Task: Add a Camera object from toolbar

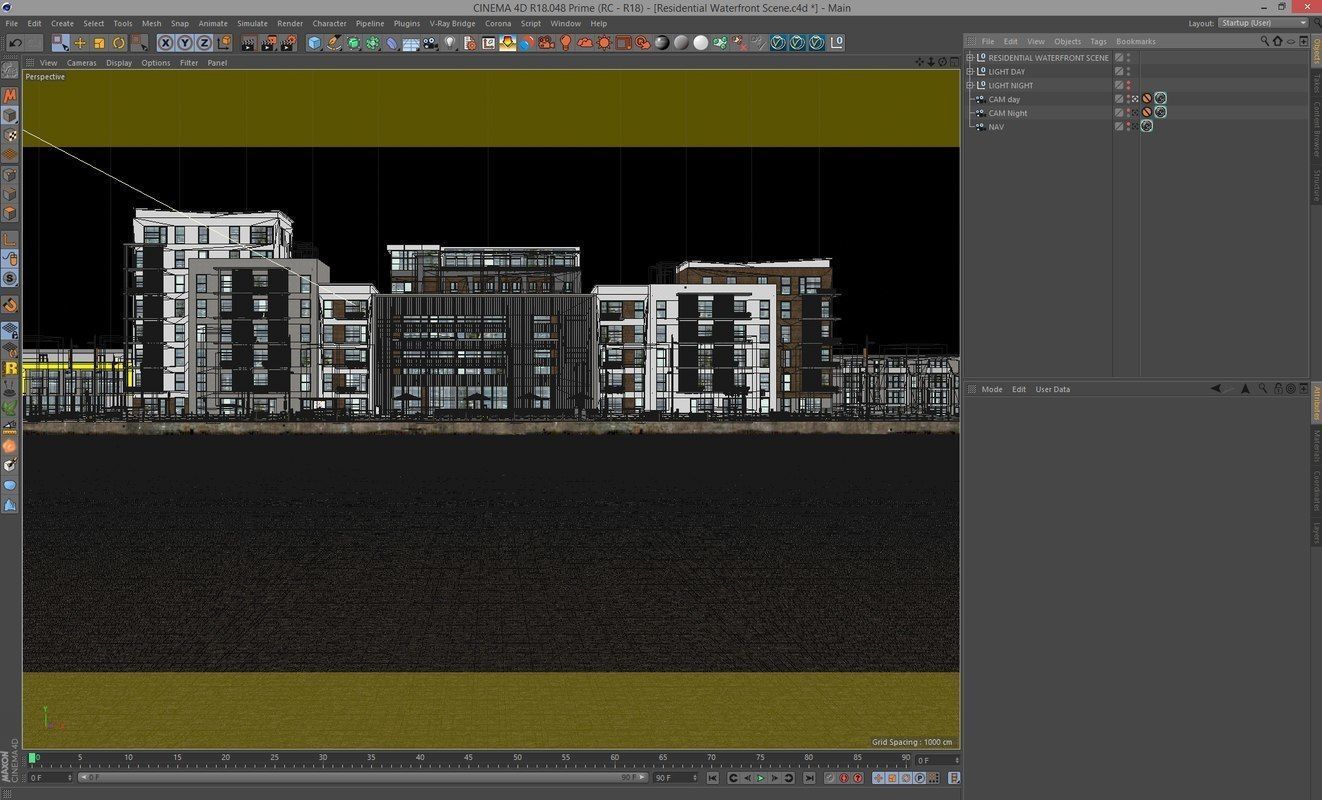Action: [x=430, y=43]
